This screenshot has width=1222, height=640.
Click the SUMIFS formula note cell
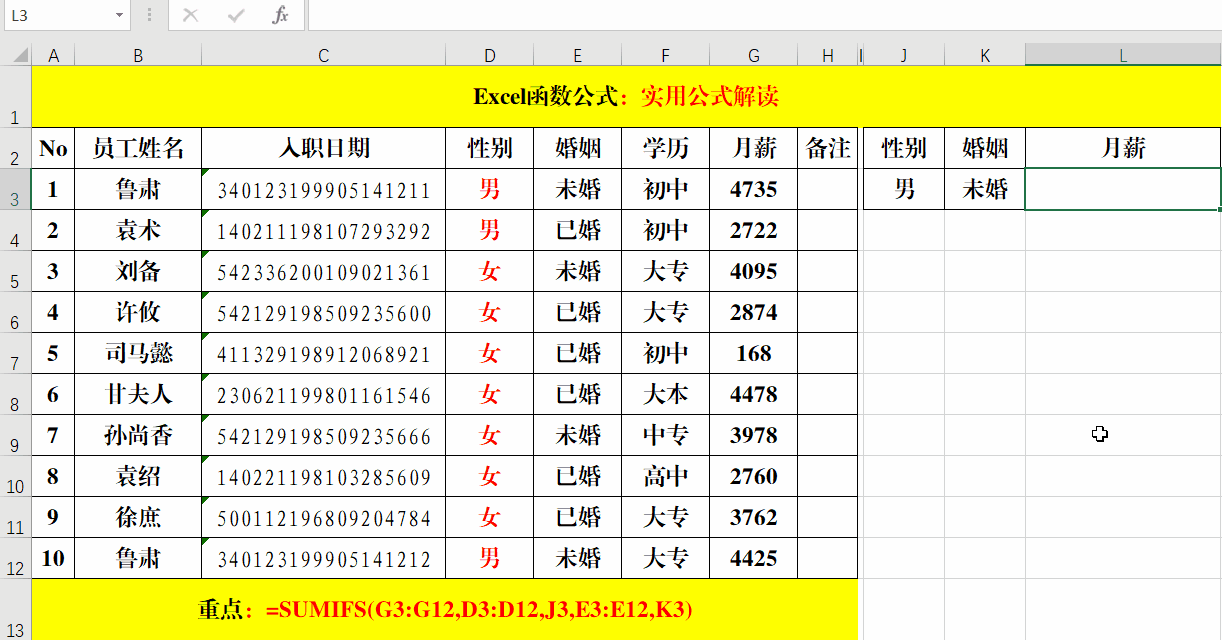[445, 609]
